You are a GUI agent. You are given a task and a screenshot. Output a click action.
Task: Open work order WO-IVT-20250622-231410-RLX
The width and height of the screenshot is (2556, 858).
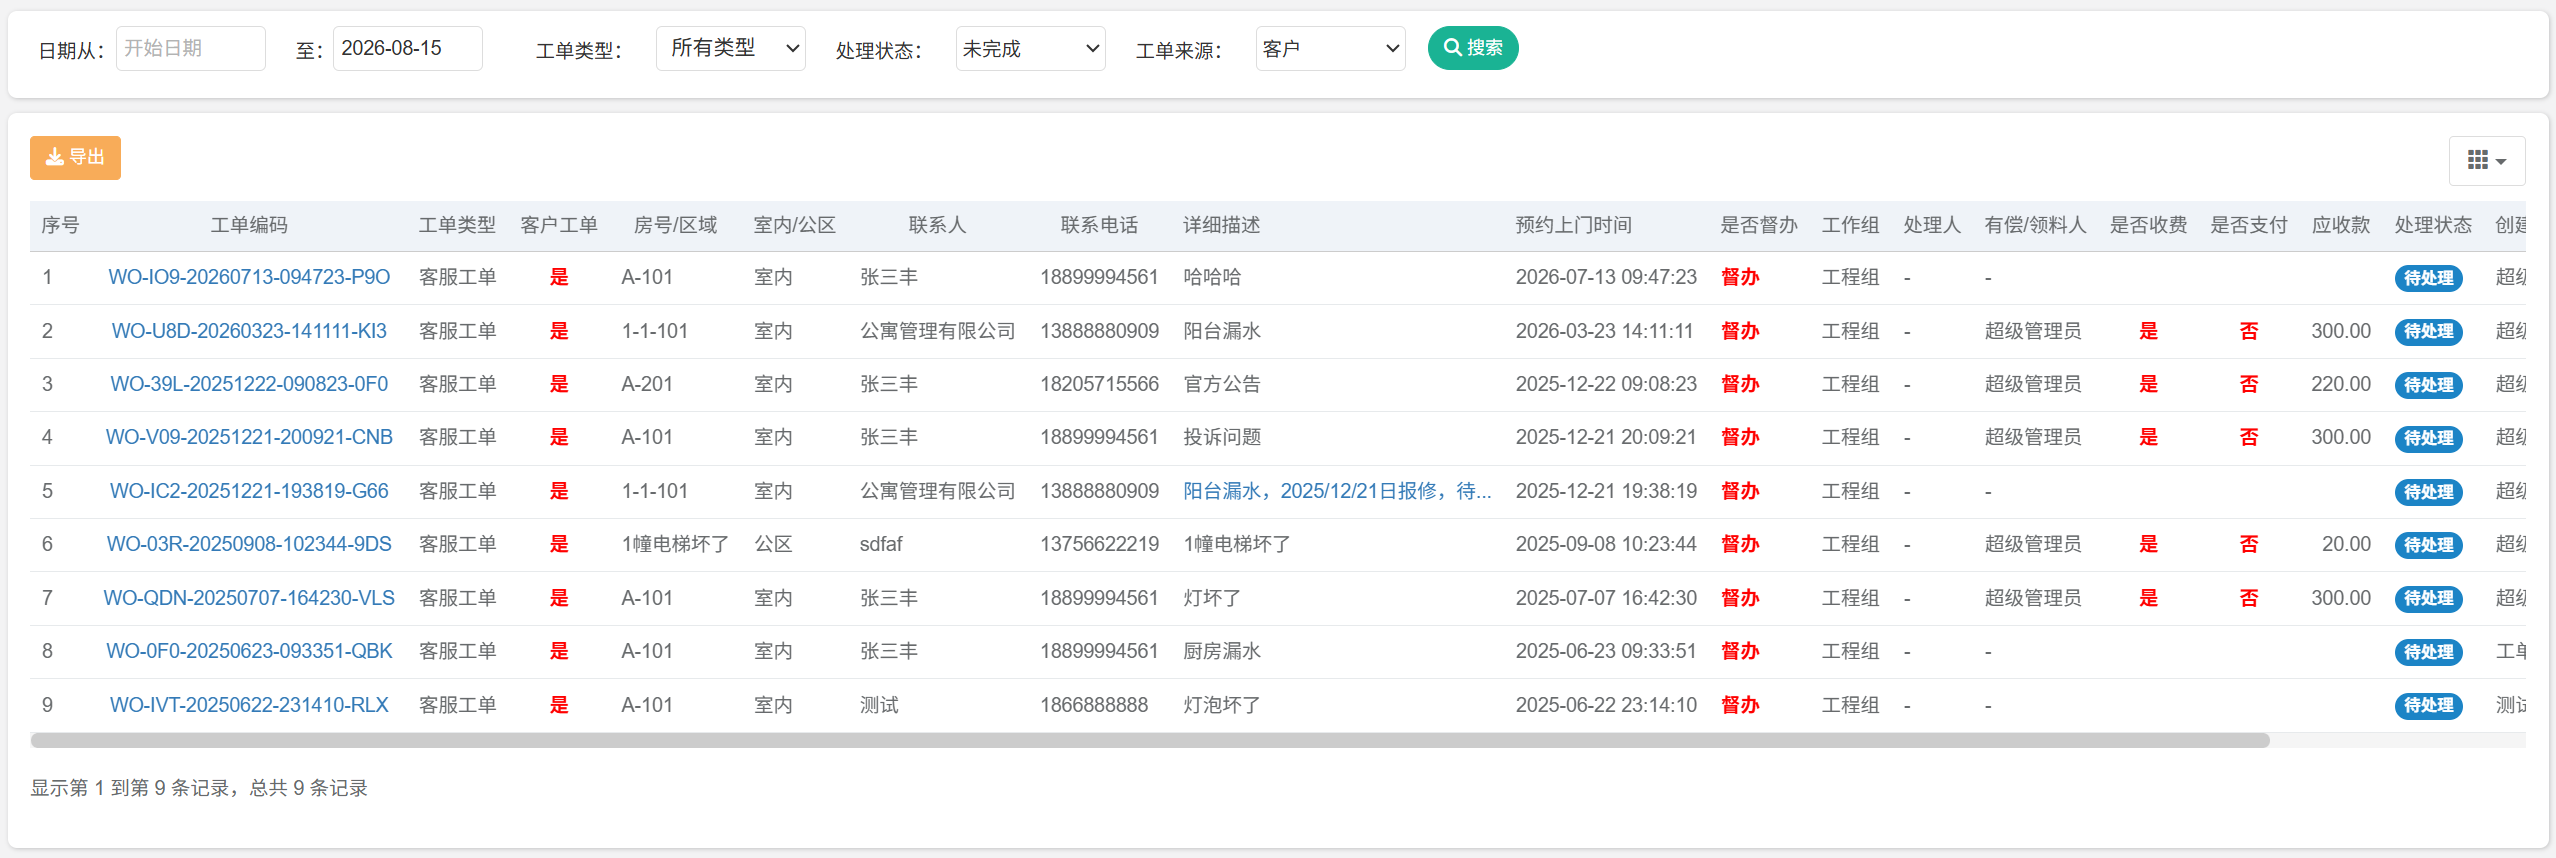pyautogui.click(x=249, y=705)
